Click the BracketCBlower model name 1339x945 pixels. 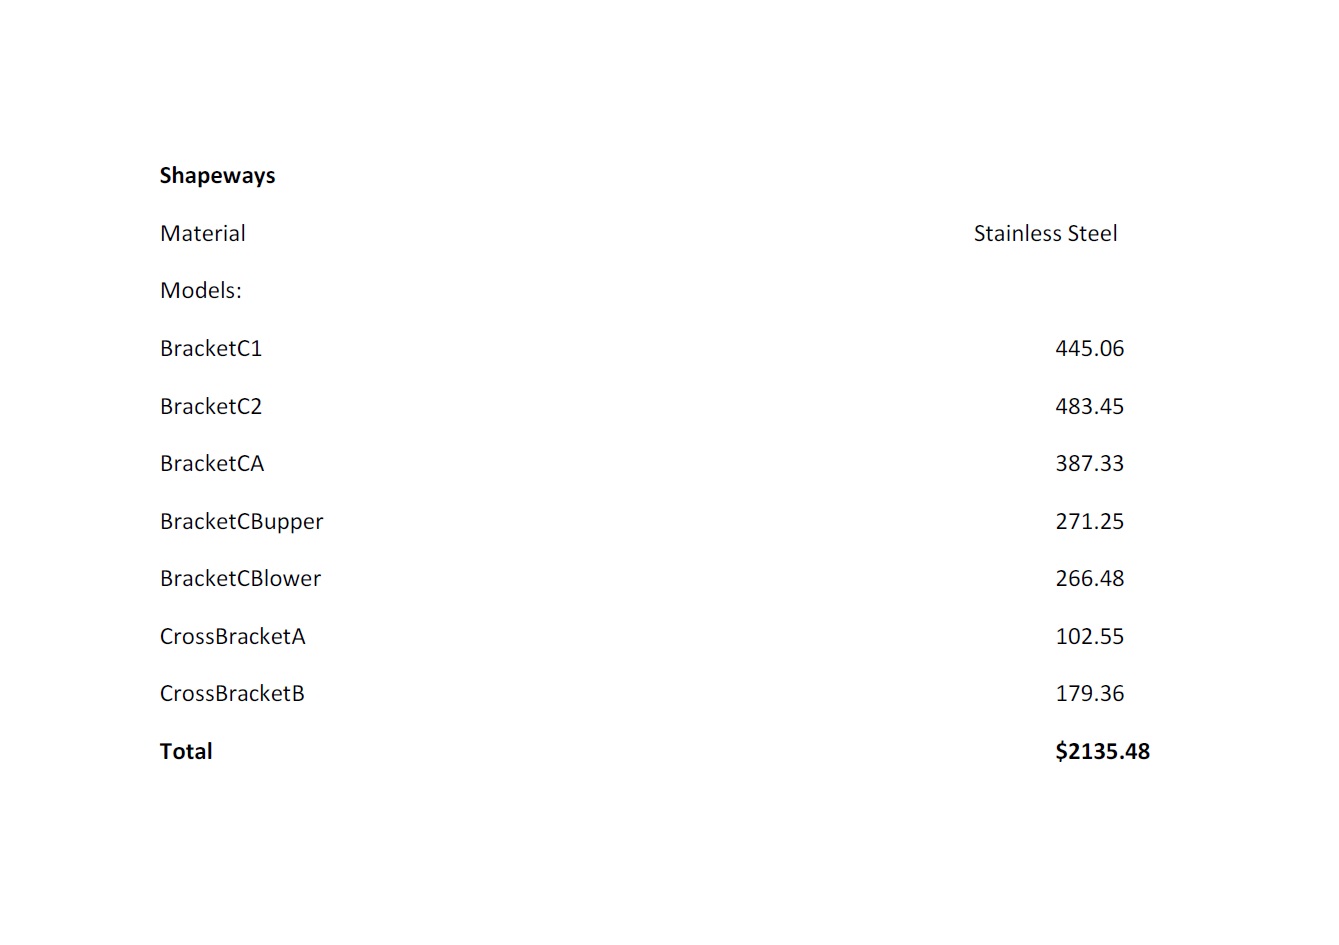click(x=240, y=579)
